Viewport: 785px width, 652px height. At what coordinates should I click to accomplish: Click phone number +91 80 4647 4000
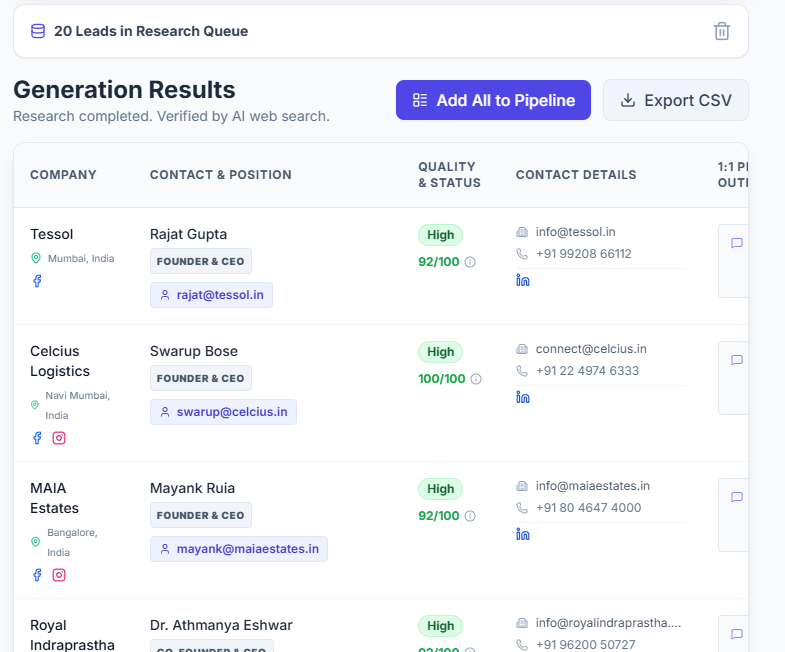click(588, 508)
